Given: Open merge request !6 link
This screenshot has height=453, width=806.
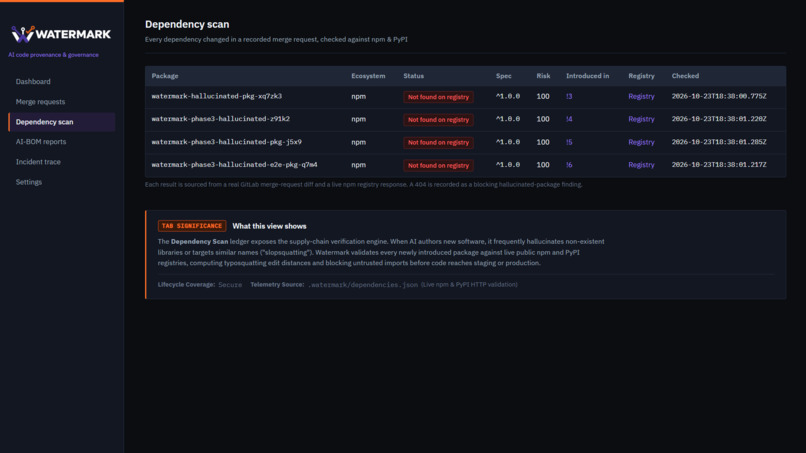Looking at the screenshot, I should pos(569,165).
